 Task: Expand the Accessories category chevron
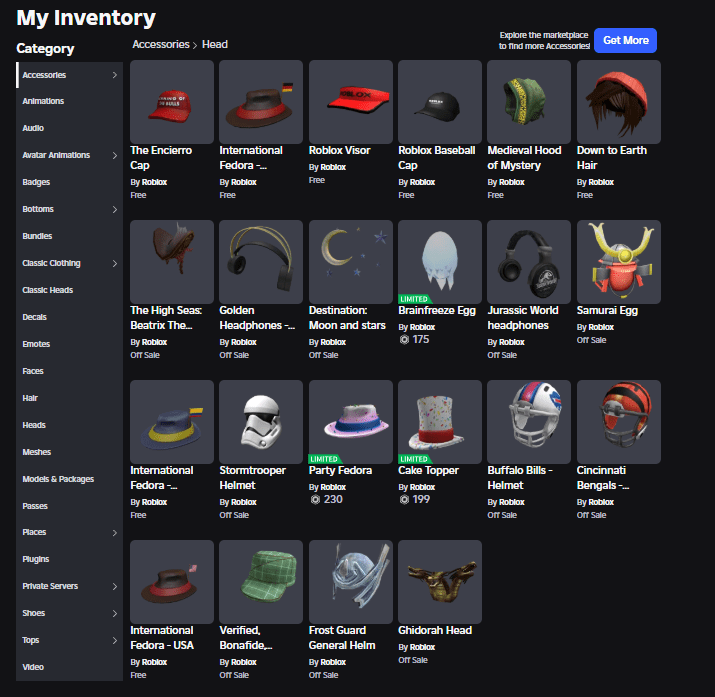[x=114, y=75]
